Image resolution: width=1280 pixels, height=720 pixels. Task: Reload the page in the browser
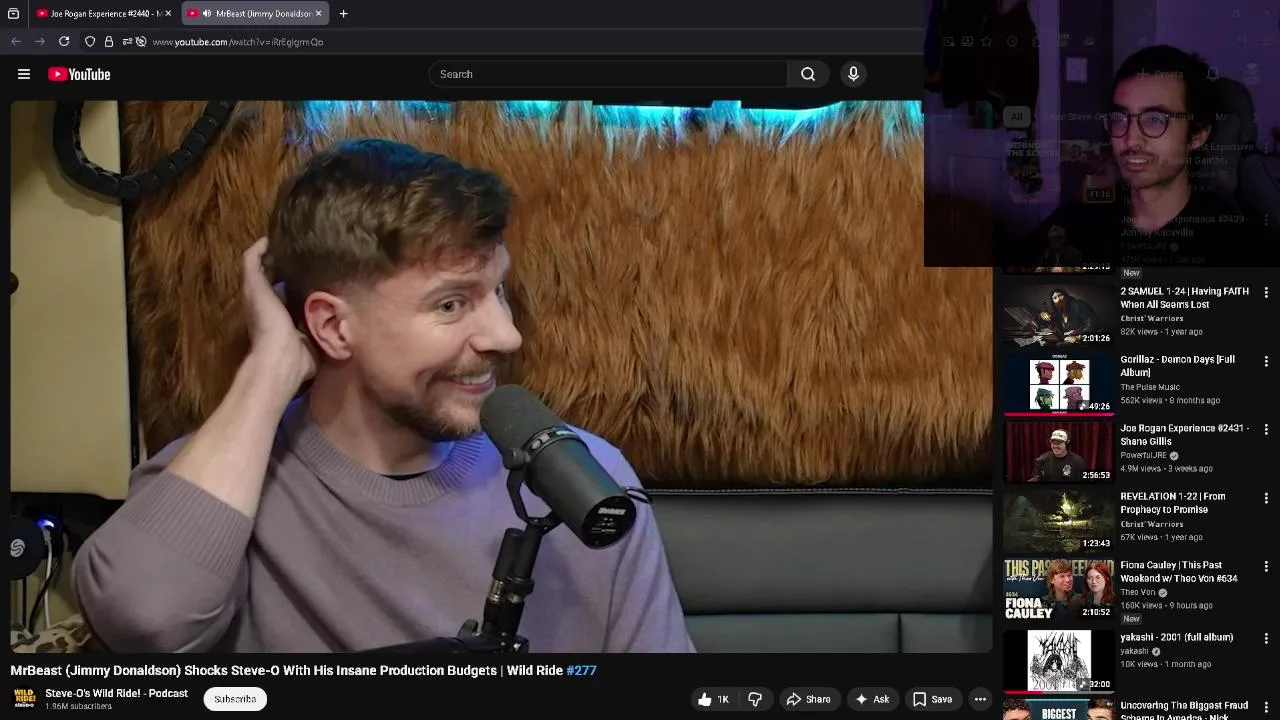[x=64, y=41]
